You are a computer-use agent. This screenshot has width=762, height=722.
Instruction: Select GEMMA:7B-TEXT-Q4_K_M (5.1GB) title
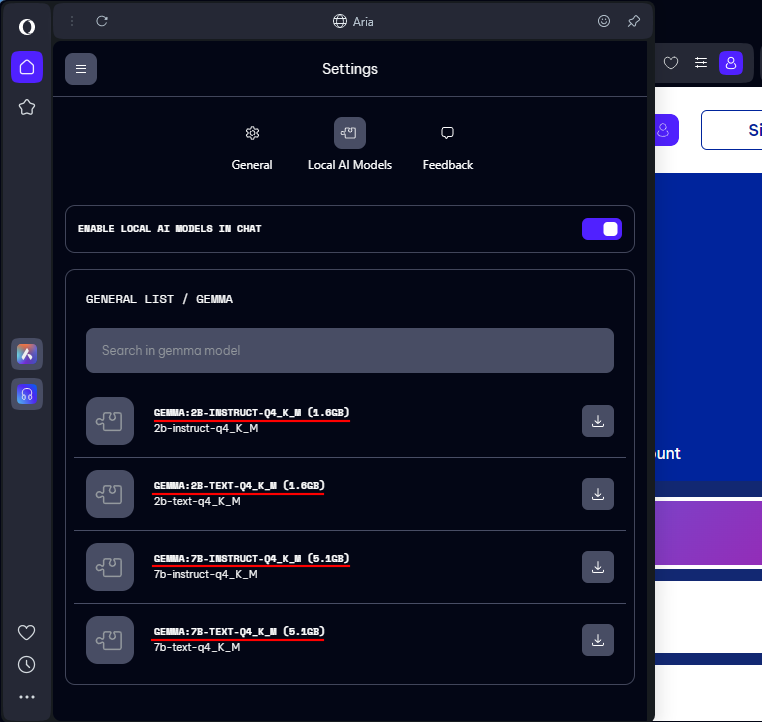point(239,632)
